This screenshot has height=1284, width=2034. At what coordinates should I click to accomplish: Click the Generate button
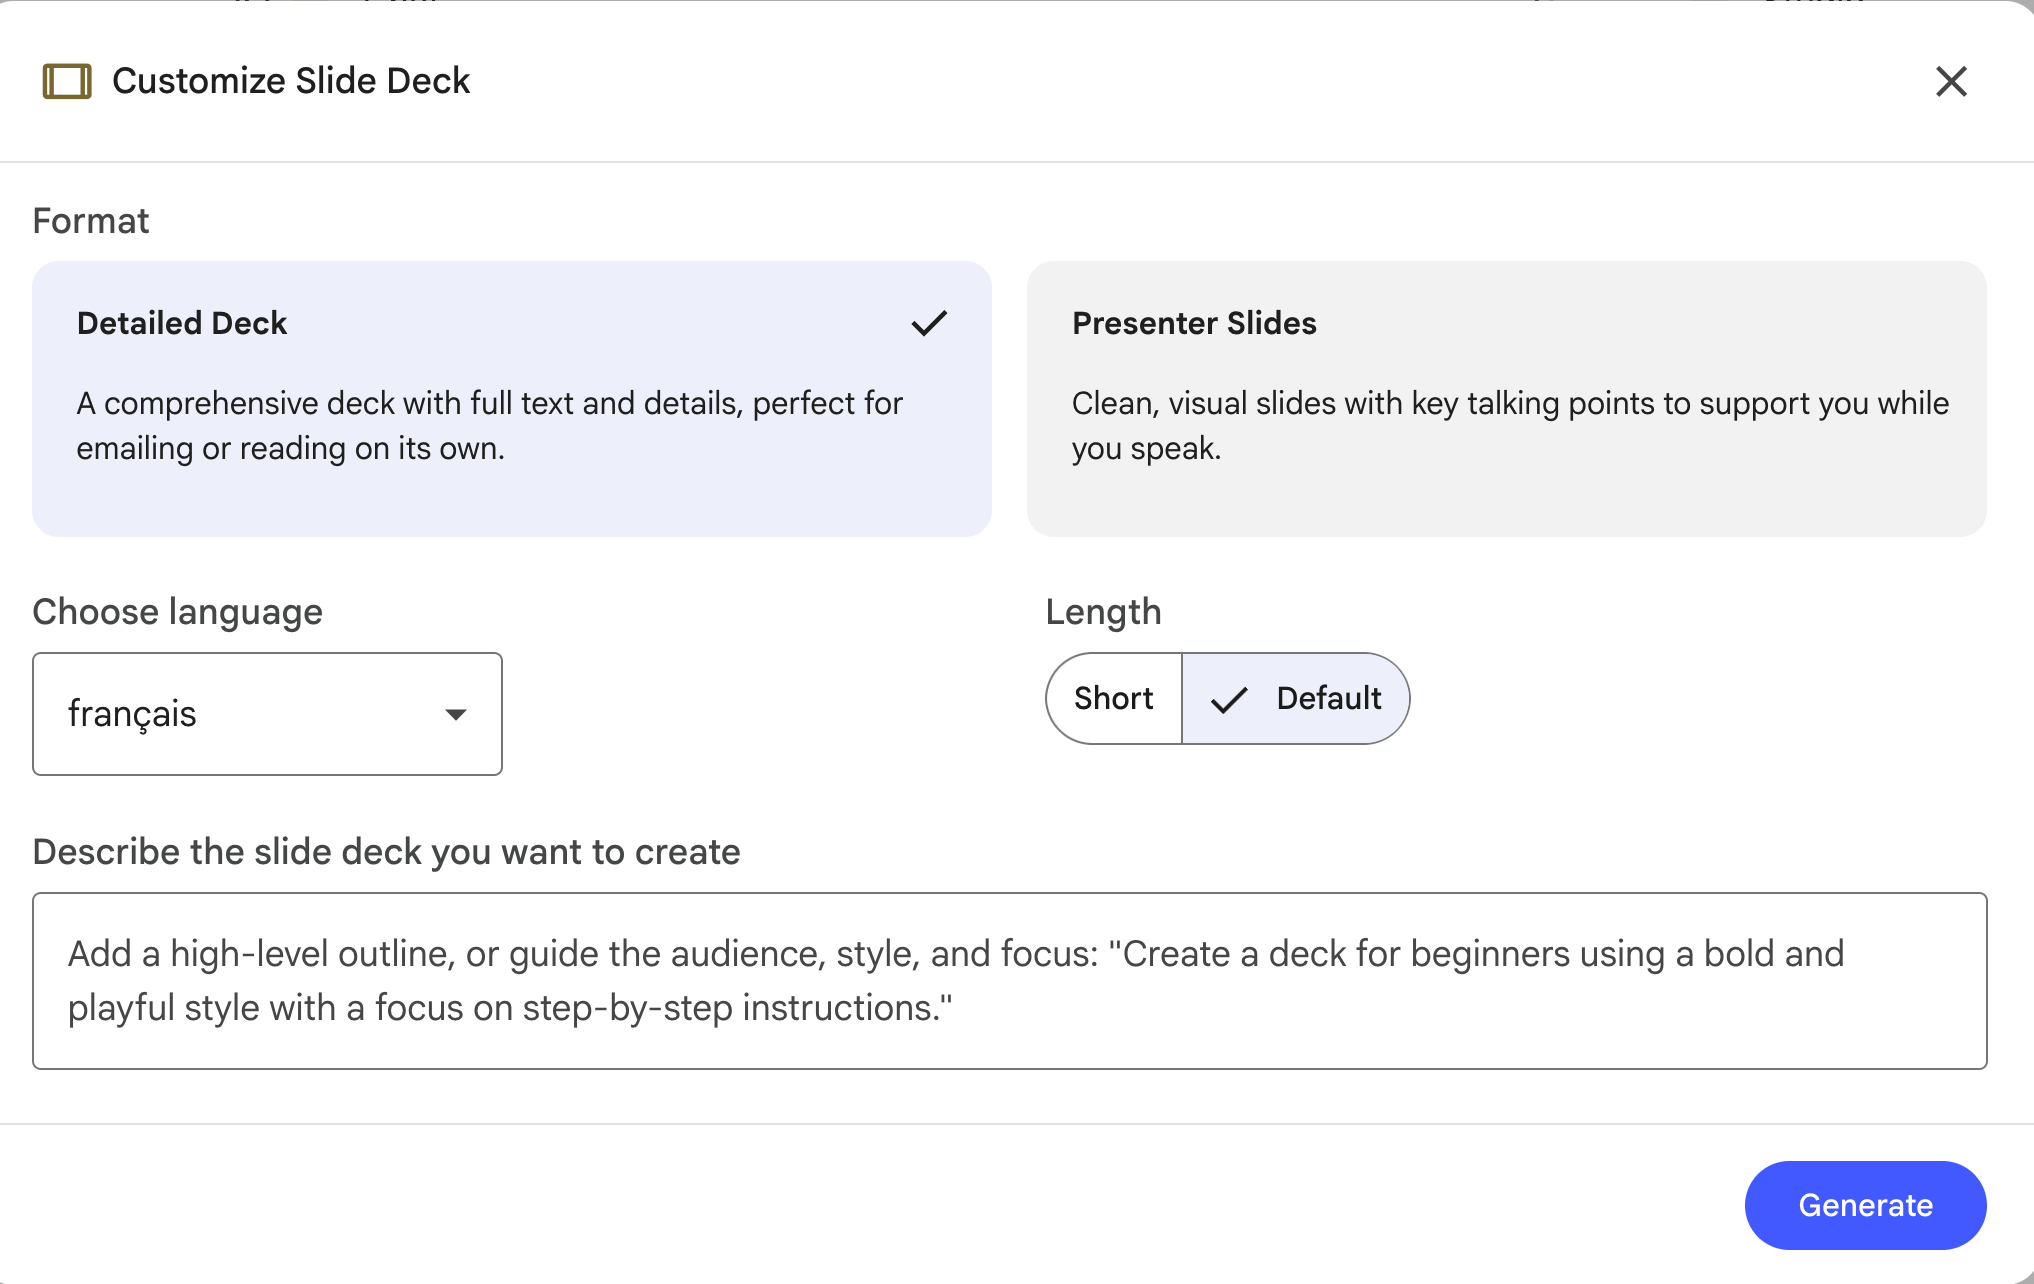click(1864, 1205)
